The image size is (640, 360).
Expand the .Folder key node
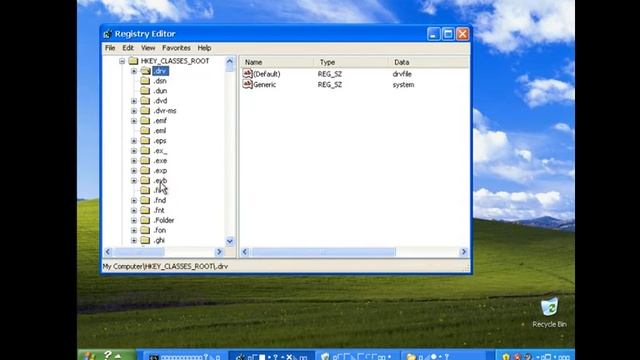click(x=134, y=220)
